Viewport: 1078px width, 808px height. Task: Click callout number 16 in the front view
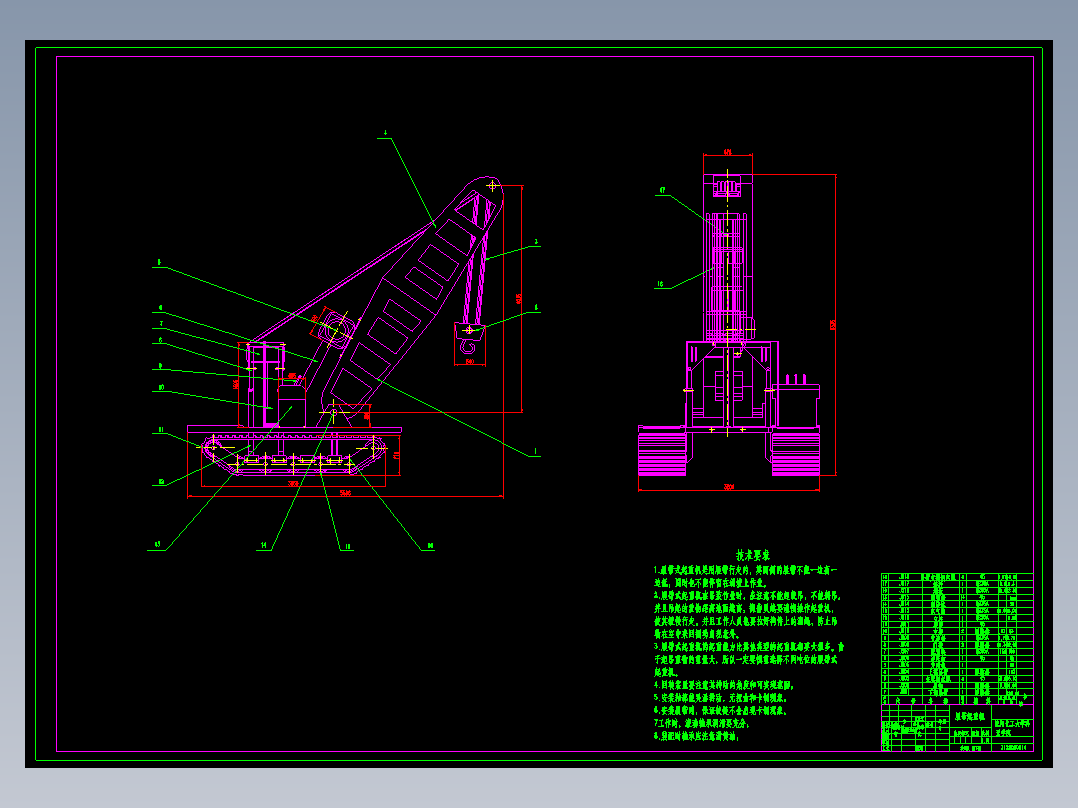pos(661,283)
